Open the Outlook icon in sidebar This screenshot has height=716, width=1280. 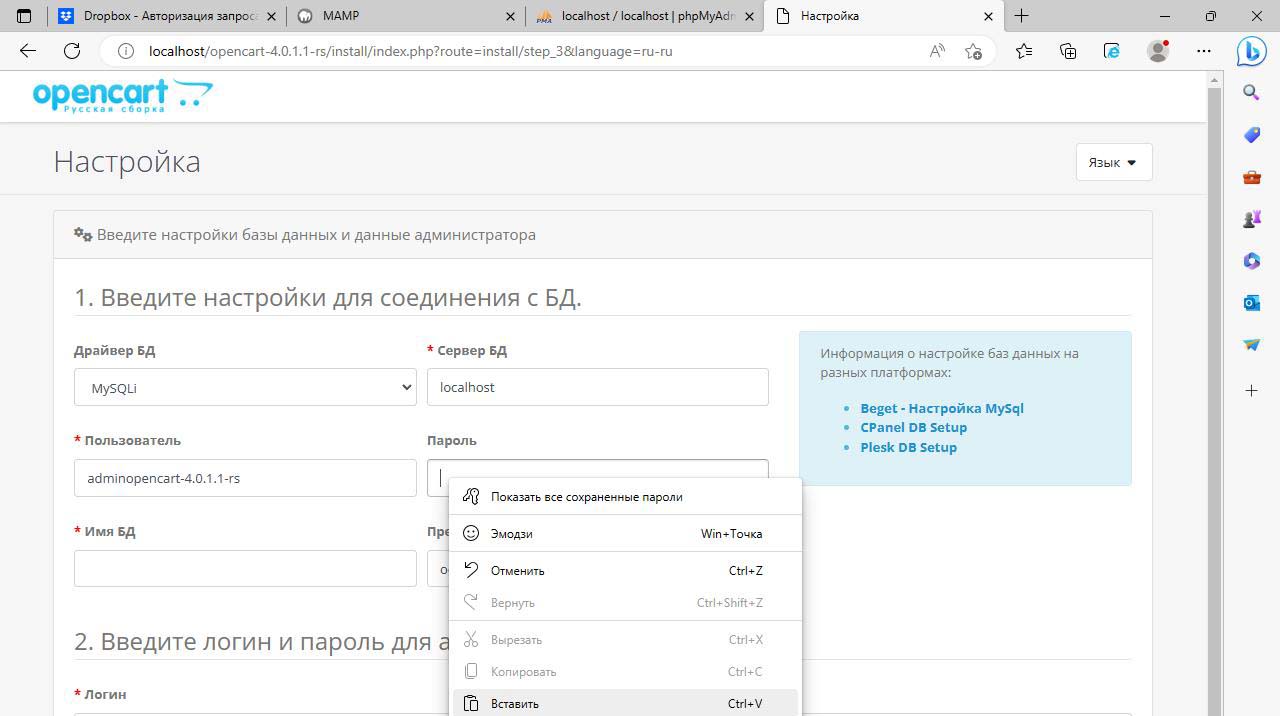tap(1251, 303)
